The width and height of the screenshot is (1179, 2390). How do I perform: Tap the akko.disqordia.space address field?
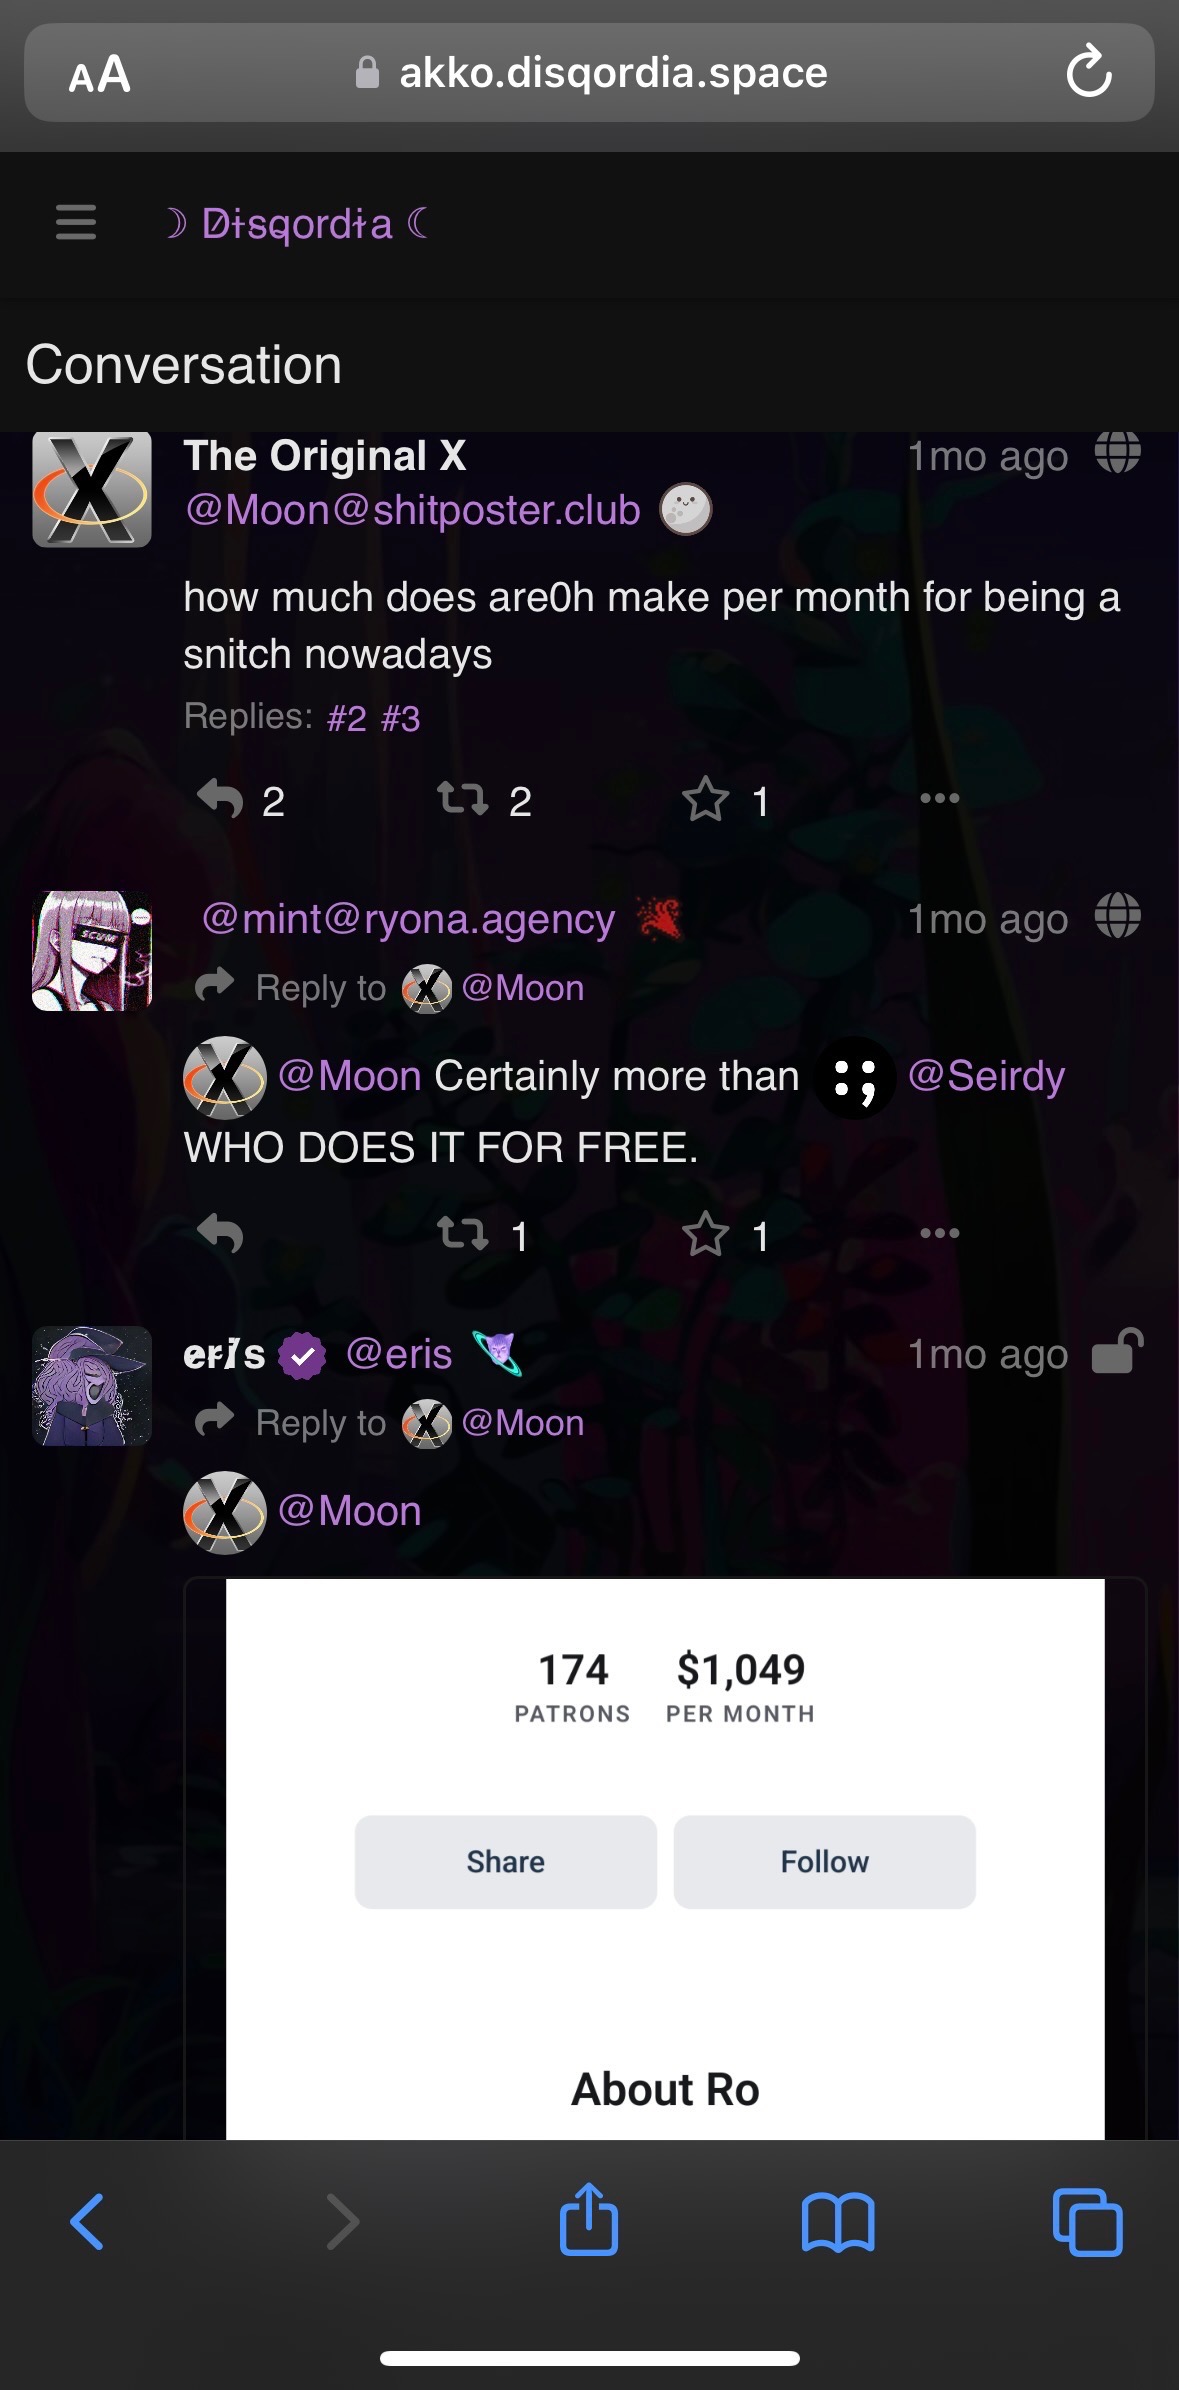pos(589,72)
